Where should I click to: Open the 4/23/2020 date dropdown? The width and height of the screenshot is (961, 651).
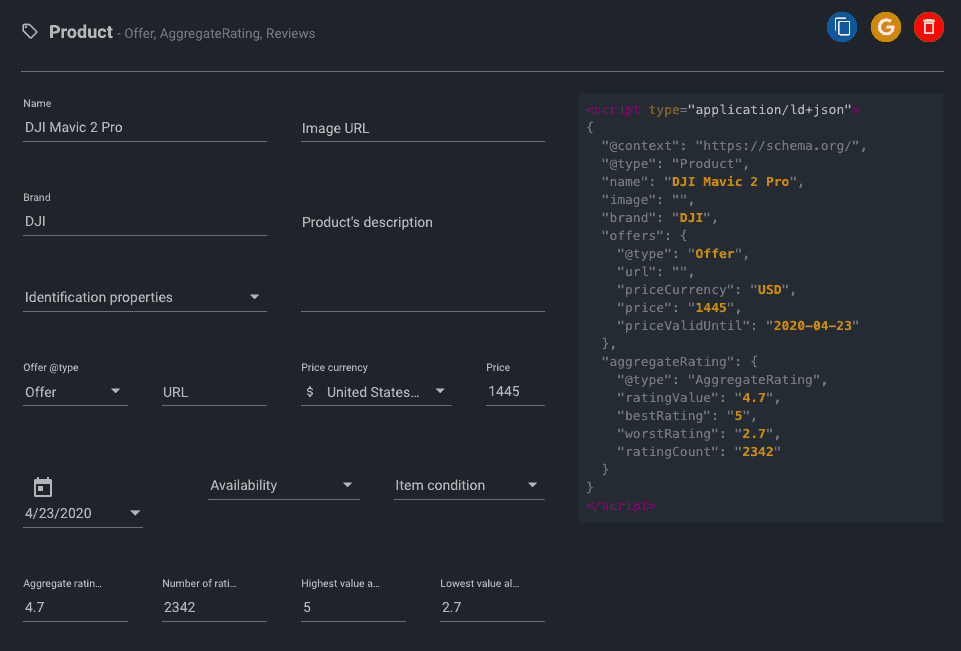(83, 513)
